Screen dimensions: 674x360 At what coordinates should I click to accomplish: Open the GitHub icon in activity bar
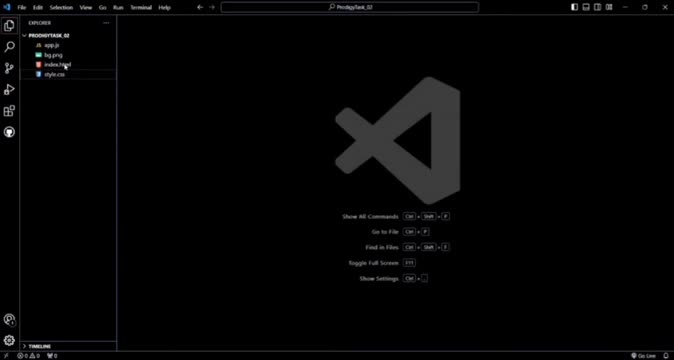(x=9, y=132)
